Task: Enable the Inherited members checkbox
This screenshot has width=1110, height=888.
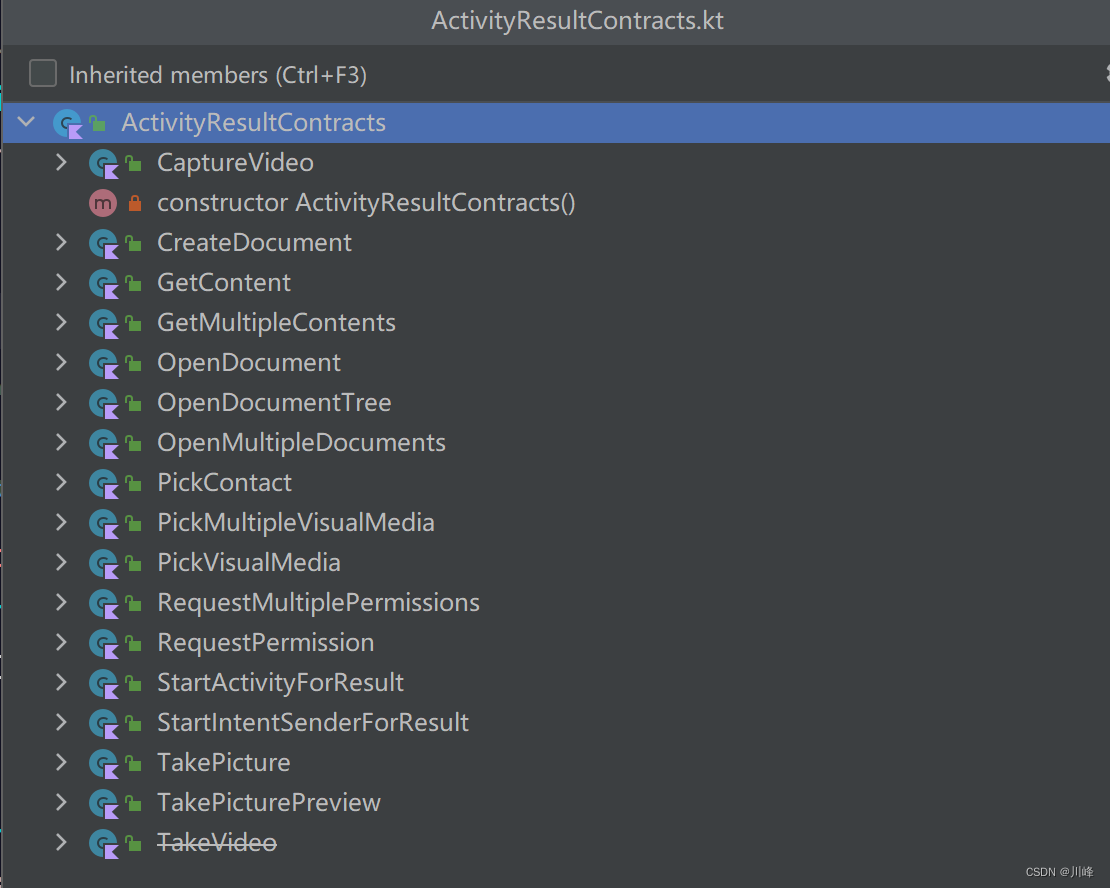Action: click(x=42, y=73)
